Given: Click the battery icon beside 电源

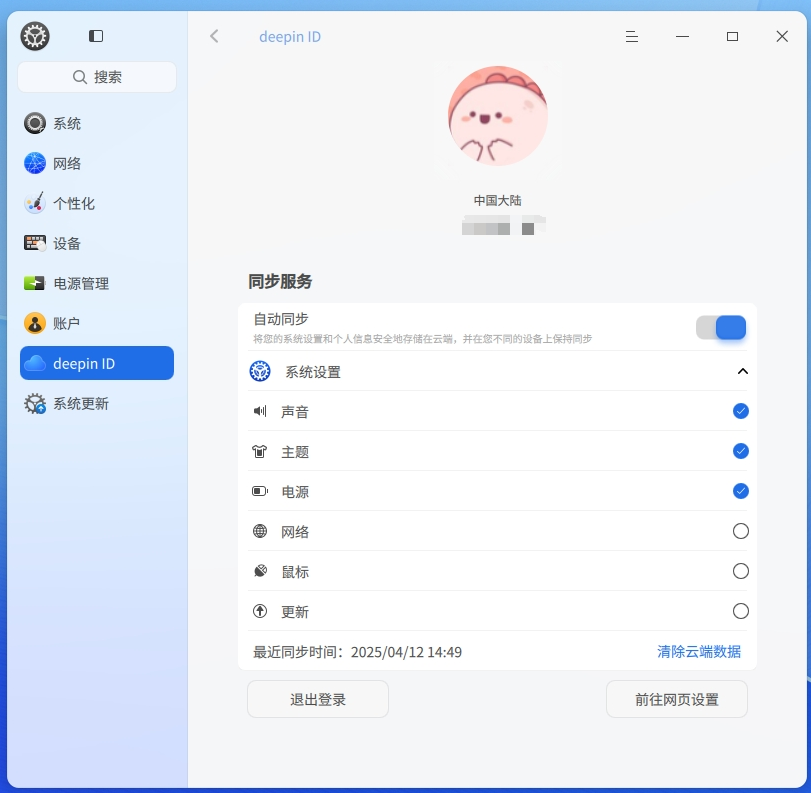Looking at the screenshot, I should click(x=260, y=491).
